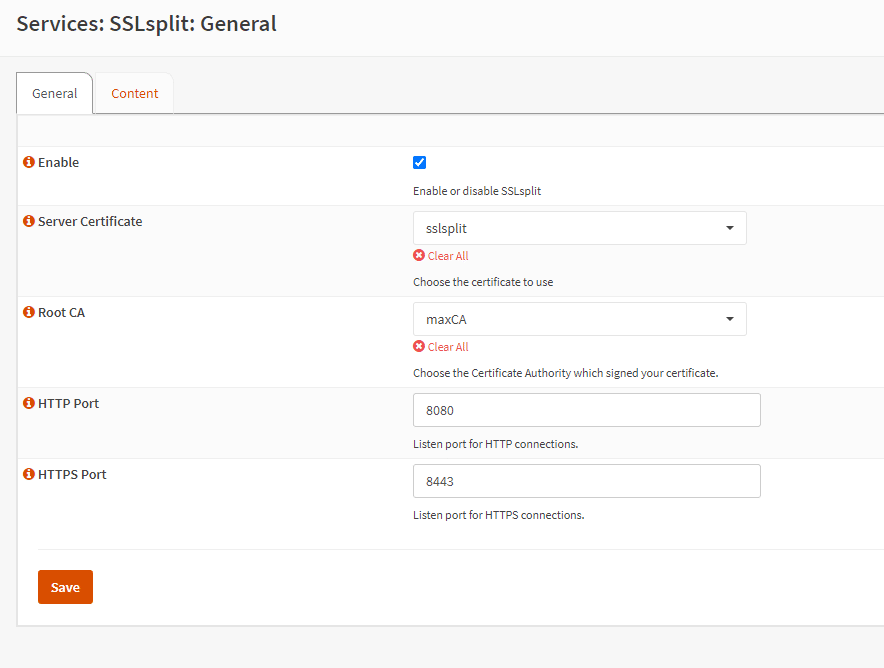Click red X icon under Server Certificate

pos(419,255)
